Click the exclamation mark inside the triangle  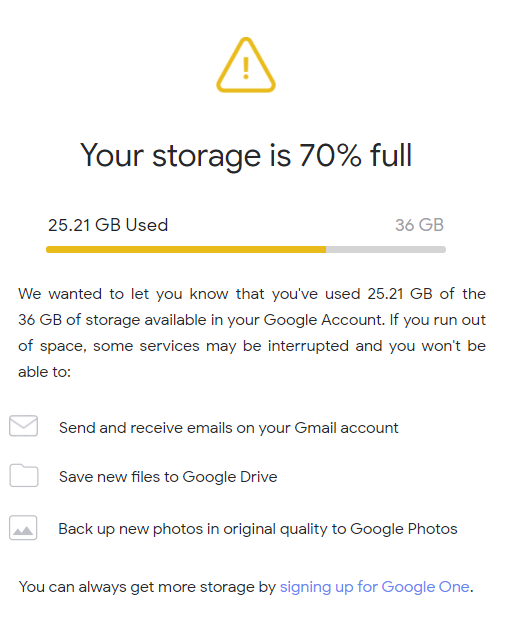(x=246, y=68)
